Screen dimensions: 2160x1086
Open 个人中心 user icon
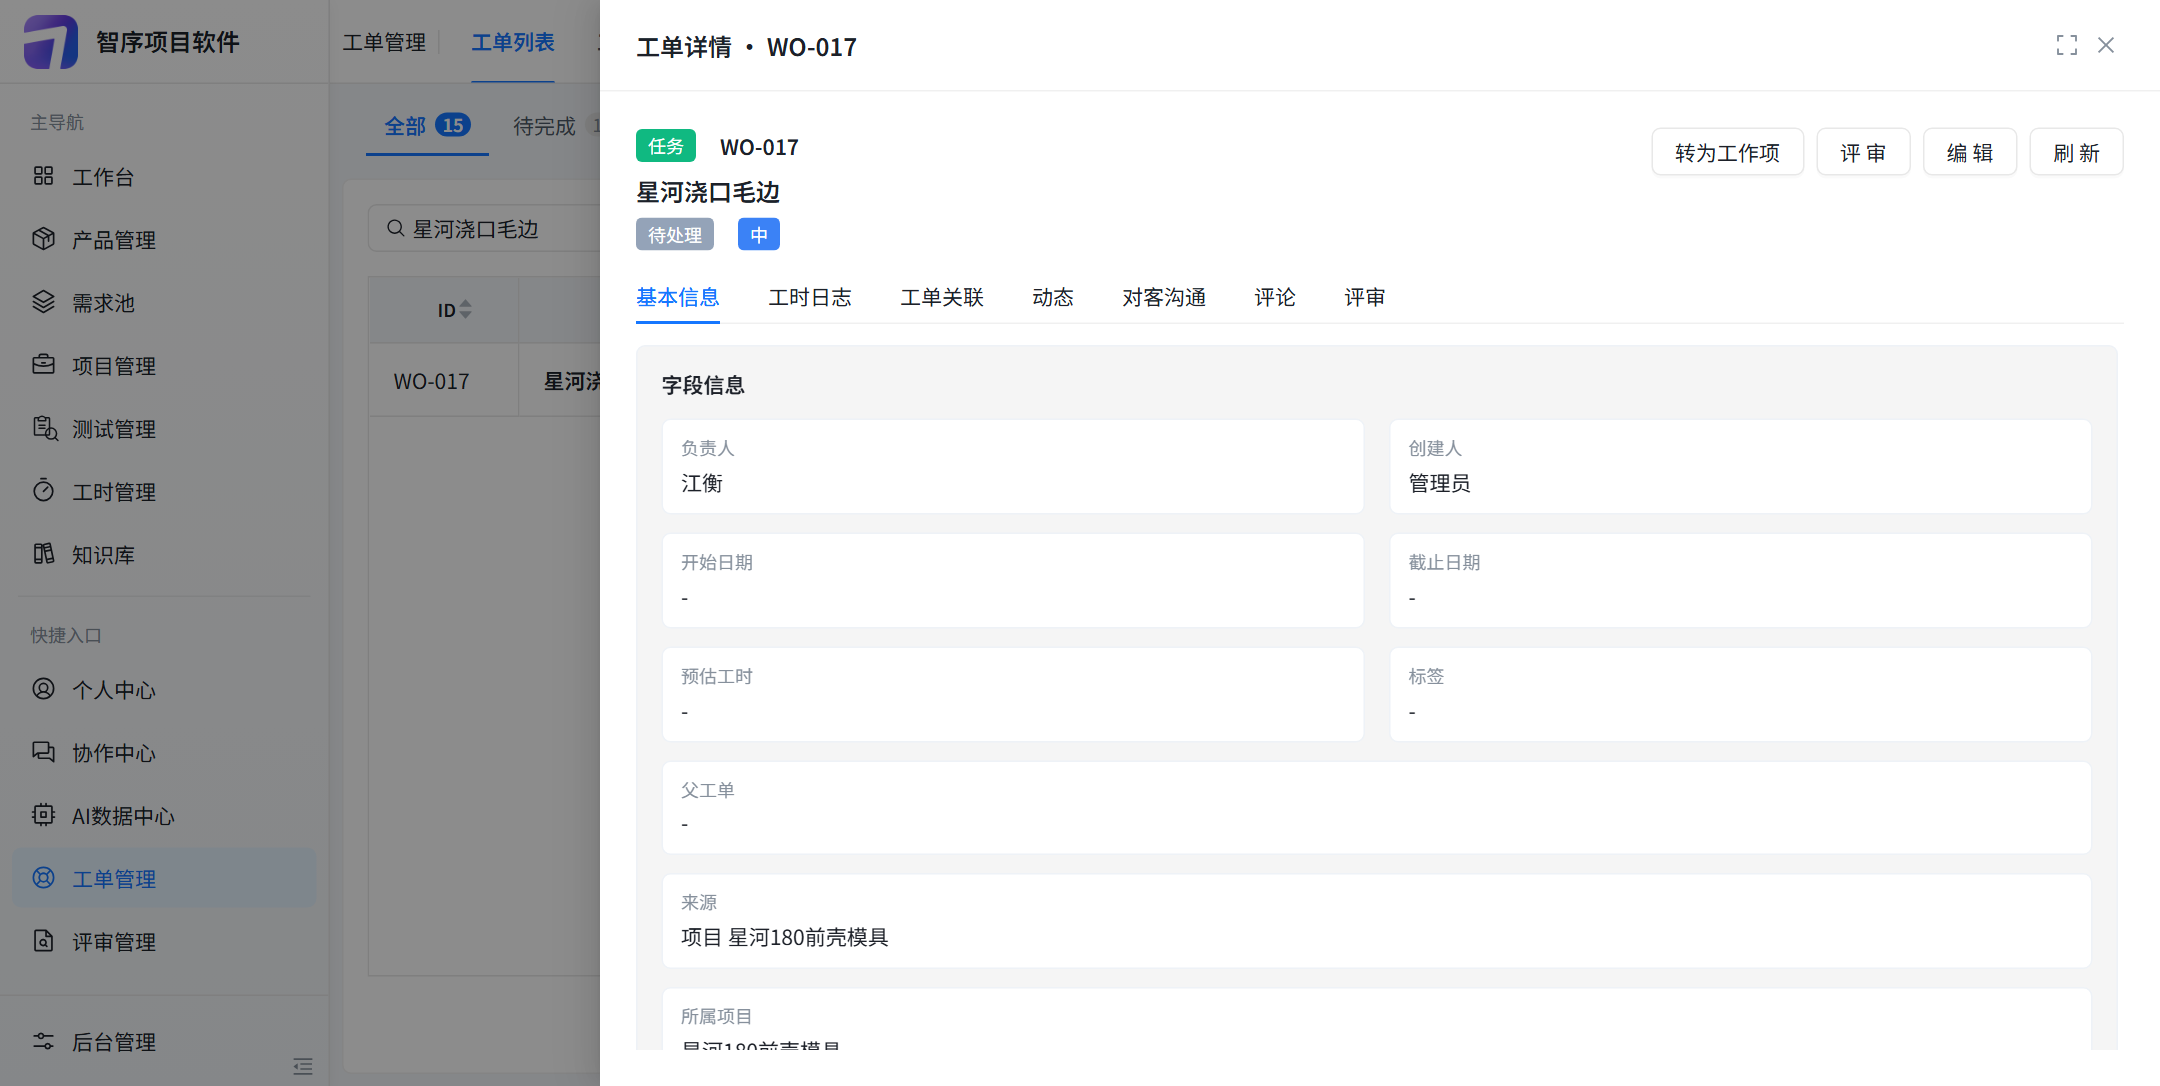coord(43,689)
